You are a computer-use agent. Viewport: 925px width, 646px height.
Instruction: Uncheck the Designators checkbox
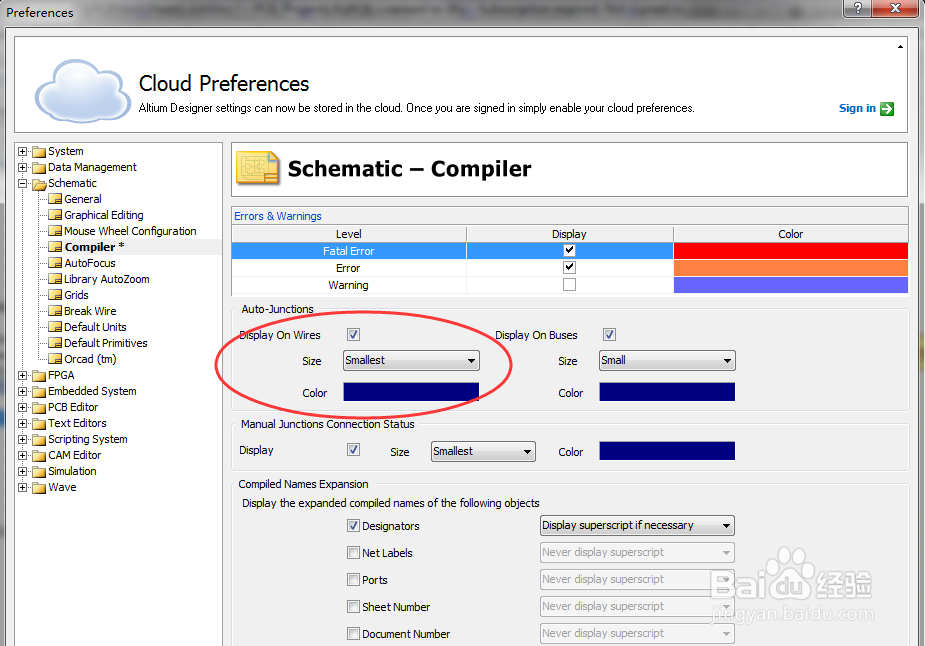[x=353, y=525]
